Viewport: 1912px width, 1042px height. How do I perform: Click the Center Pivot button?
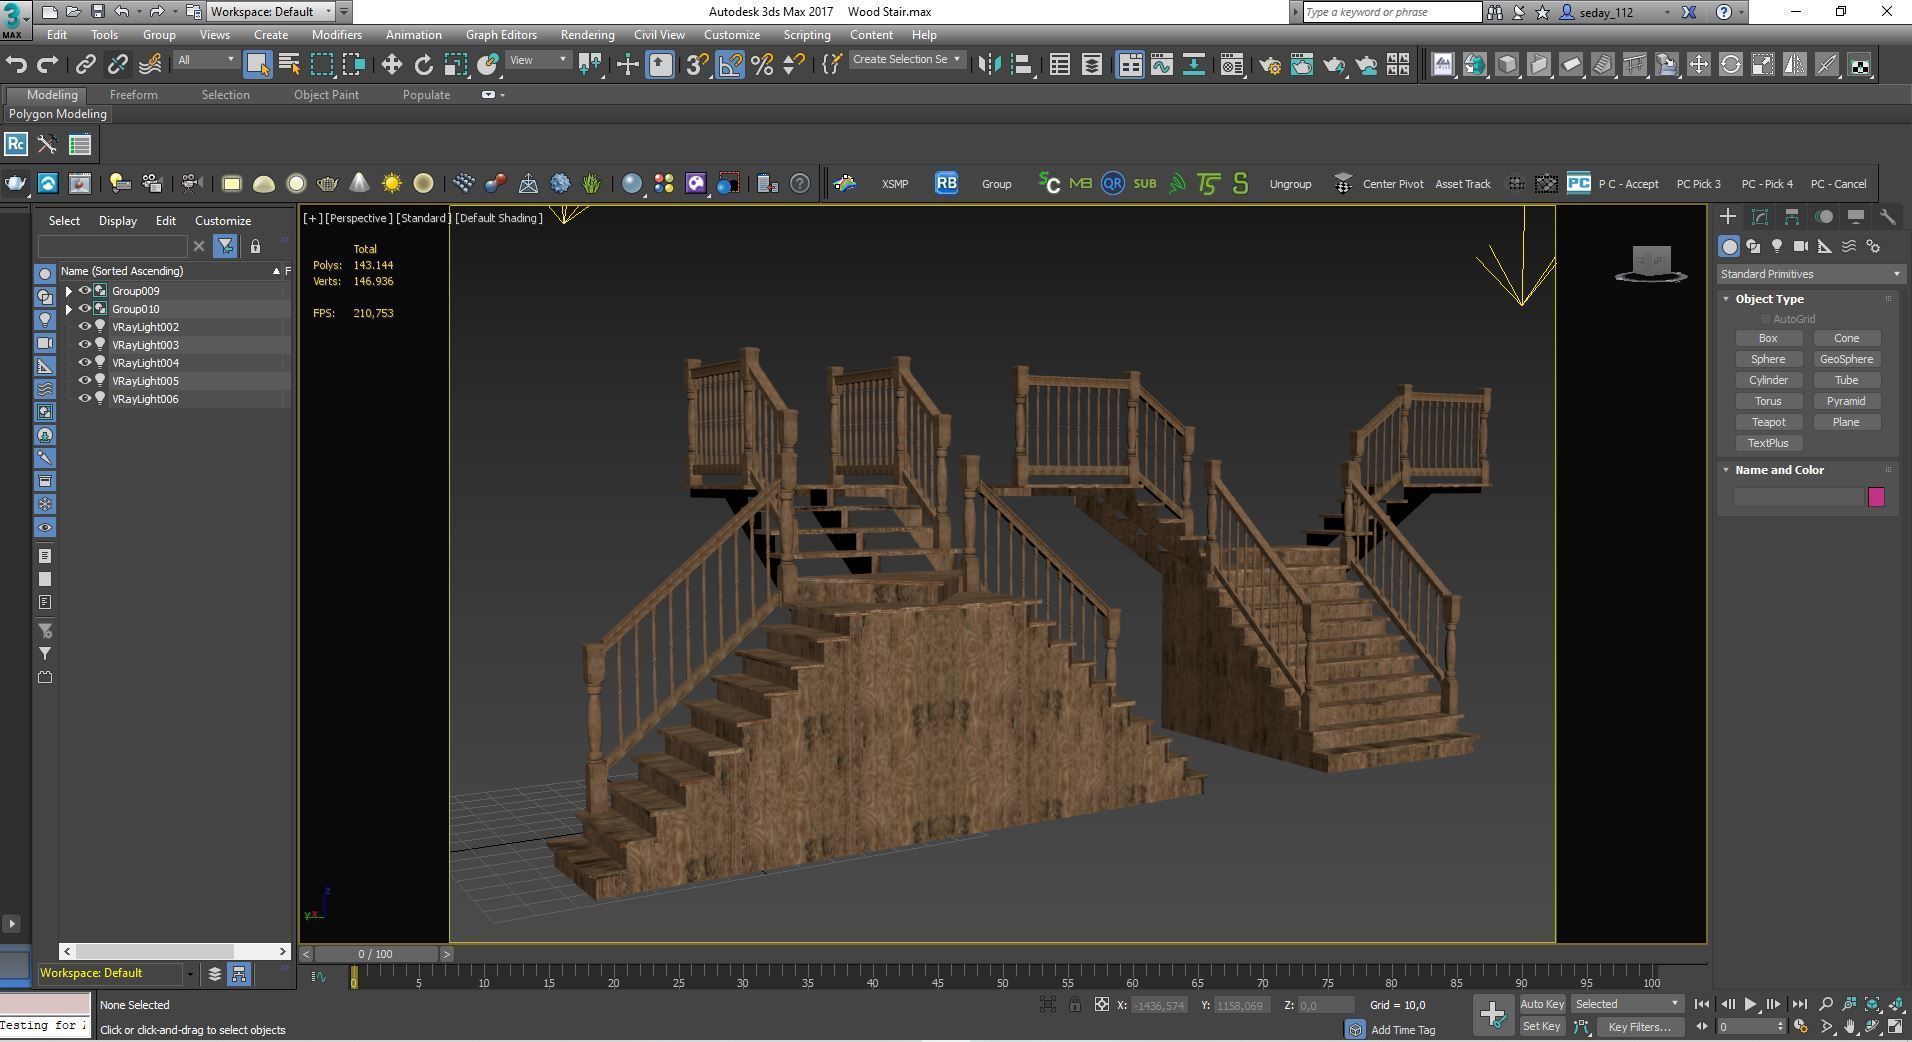click(x=1393, y=184)
